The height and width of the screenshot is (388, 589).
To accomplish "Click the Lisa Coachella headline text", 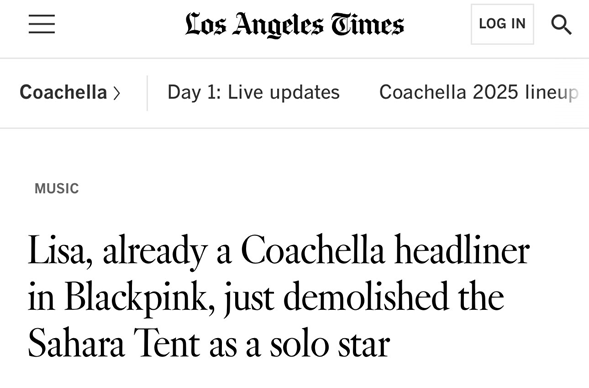I will (x=279, y=297).
